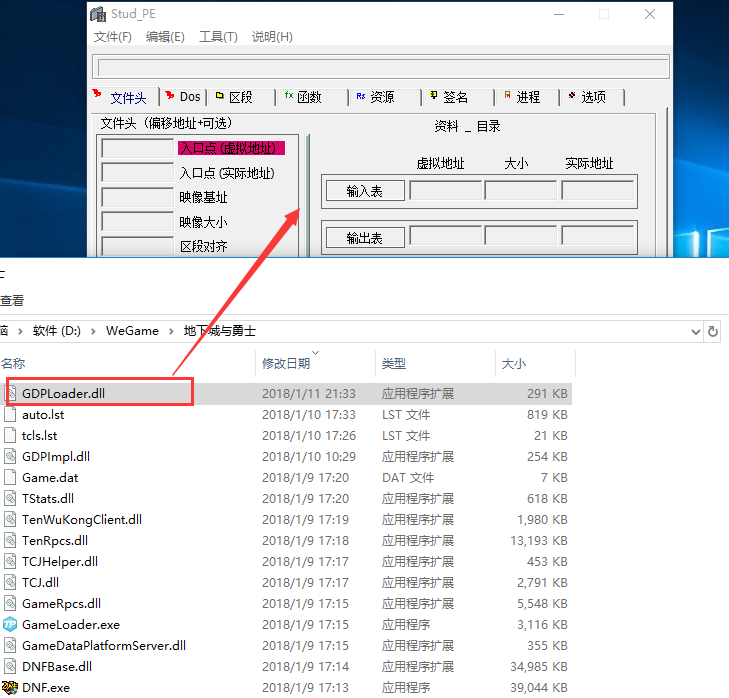Click the 映像大小 value field
The height and width of the screenshot is (698, 729).
click(x=138, y=221)
